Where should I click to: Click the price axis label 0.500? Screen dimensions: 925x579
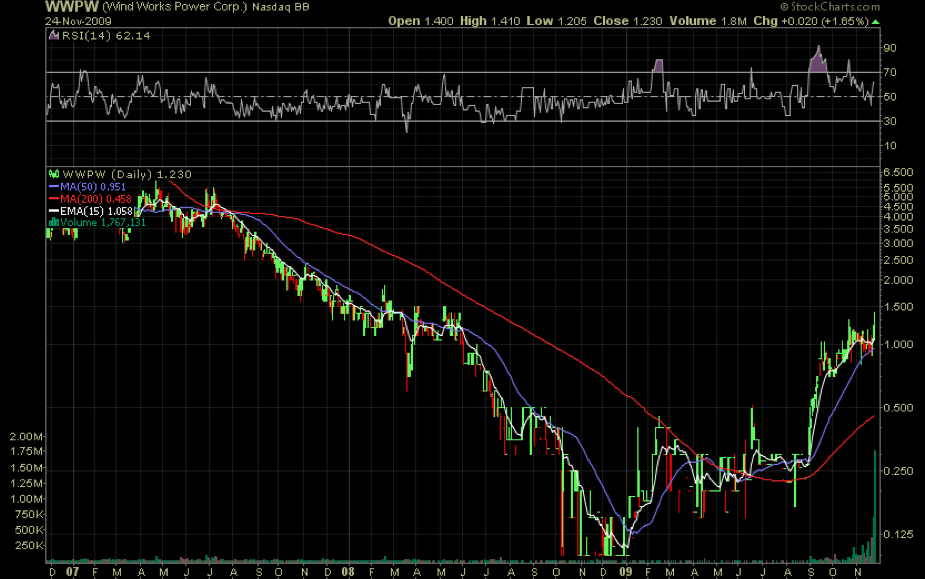[898, 408]
